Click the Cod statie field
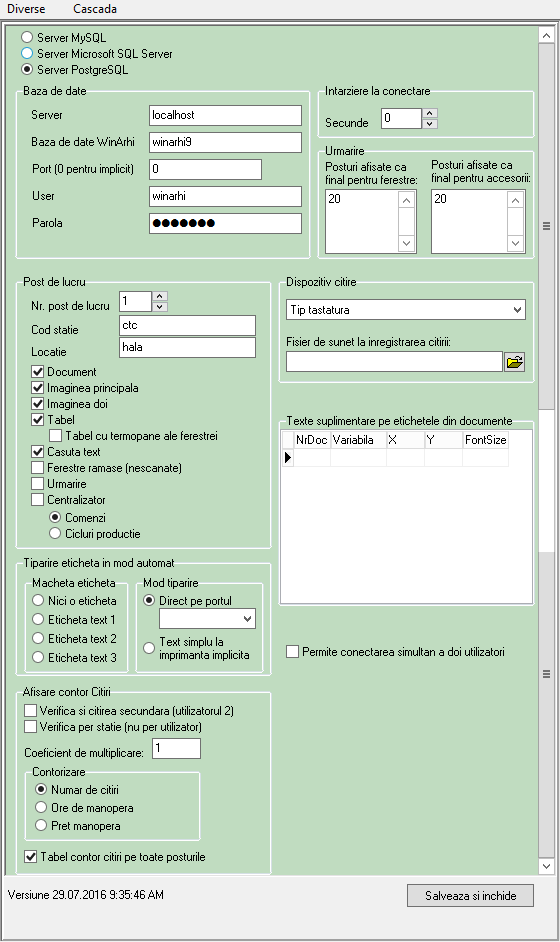Viewport: 560px width, 942px height. tap(187, 326)
